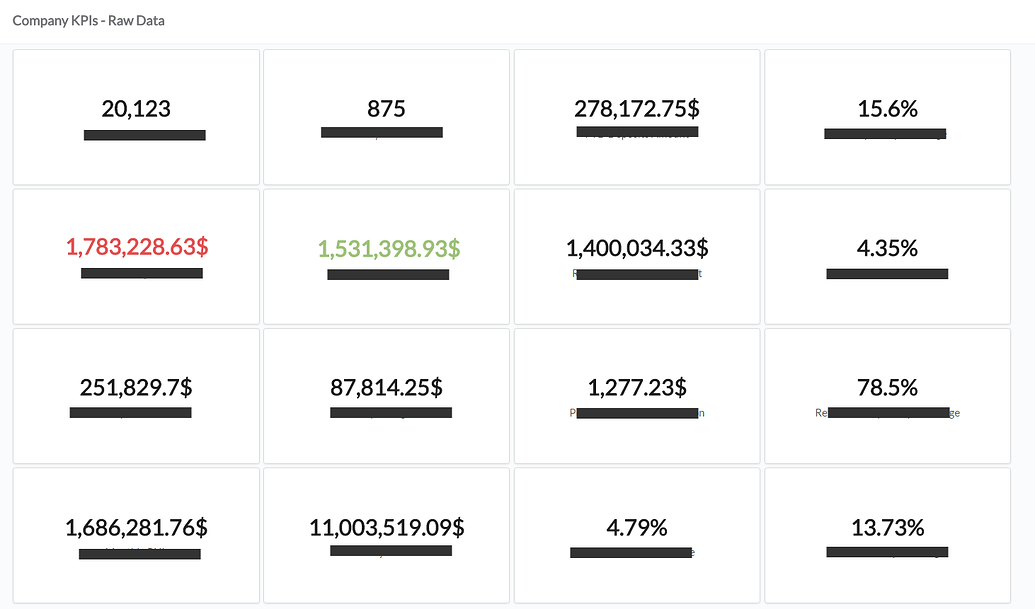Click the Company KPIs - Raw Data title
Screen dimensions: 1035x609
click(x=87, y=19)
